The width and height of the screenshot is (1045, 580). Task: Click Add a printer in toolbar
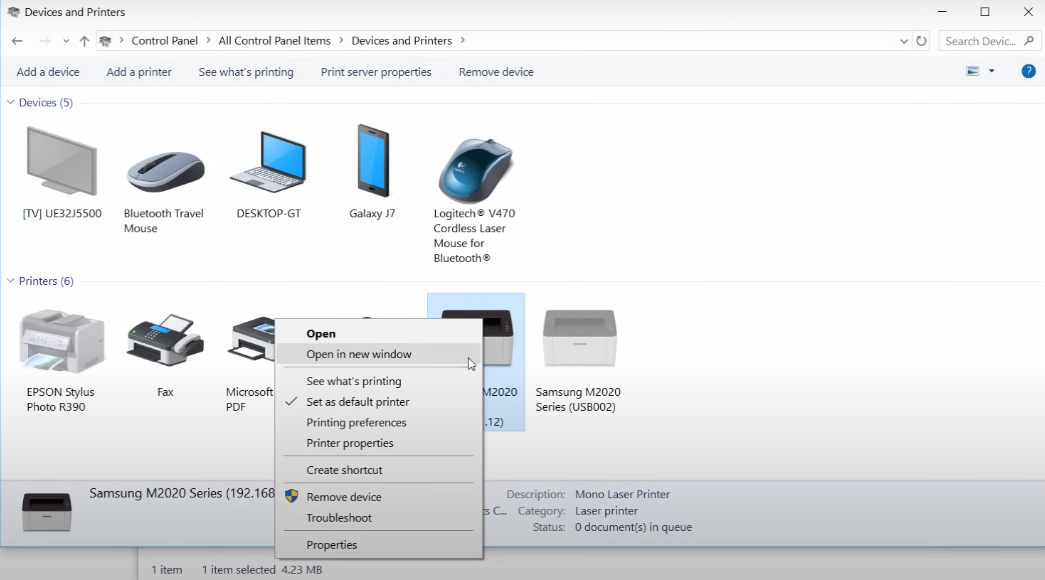tap(139, 72)
